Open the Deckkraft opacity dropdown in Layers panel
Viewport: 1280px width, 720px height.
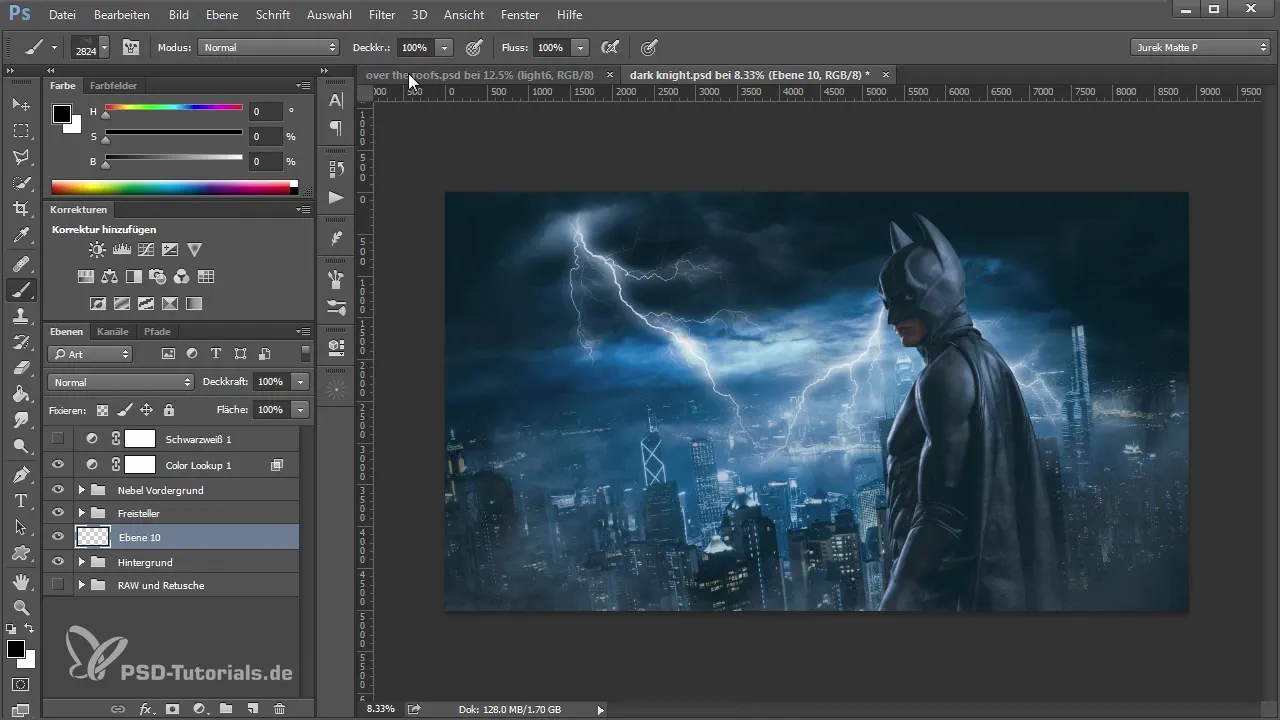point(301,382)
